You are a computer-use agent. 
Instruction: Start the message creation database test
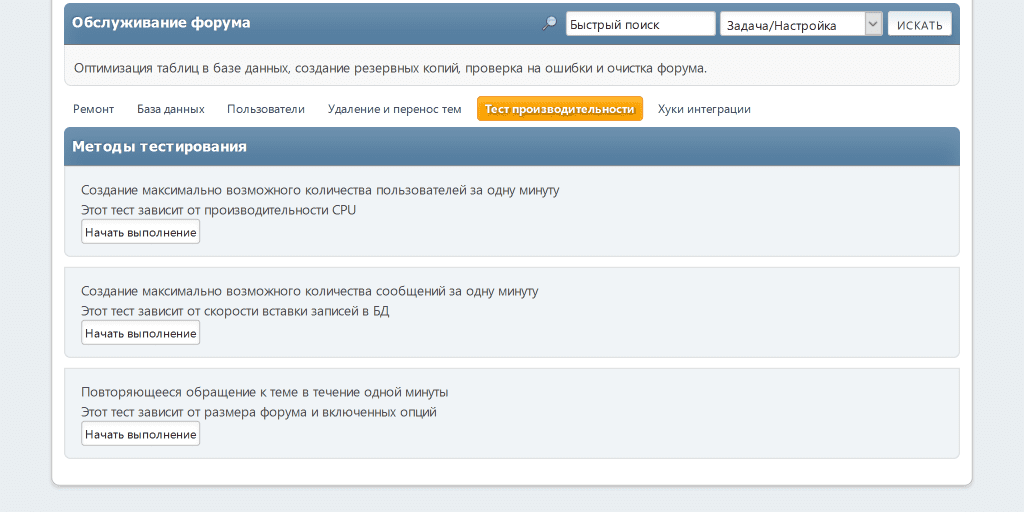(x=140, y=333)
